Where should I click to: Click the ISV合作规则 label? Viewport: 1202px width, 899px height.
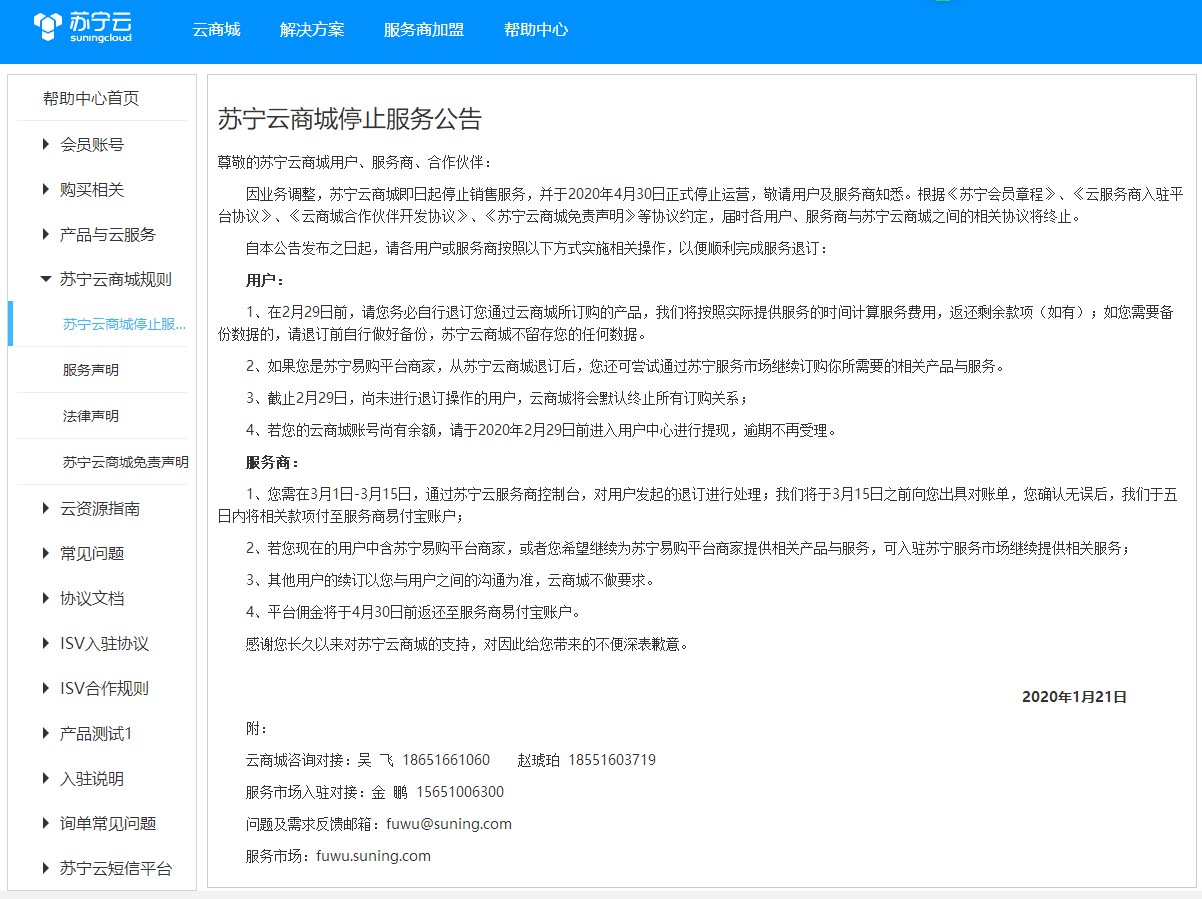point(104,688)
